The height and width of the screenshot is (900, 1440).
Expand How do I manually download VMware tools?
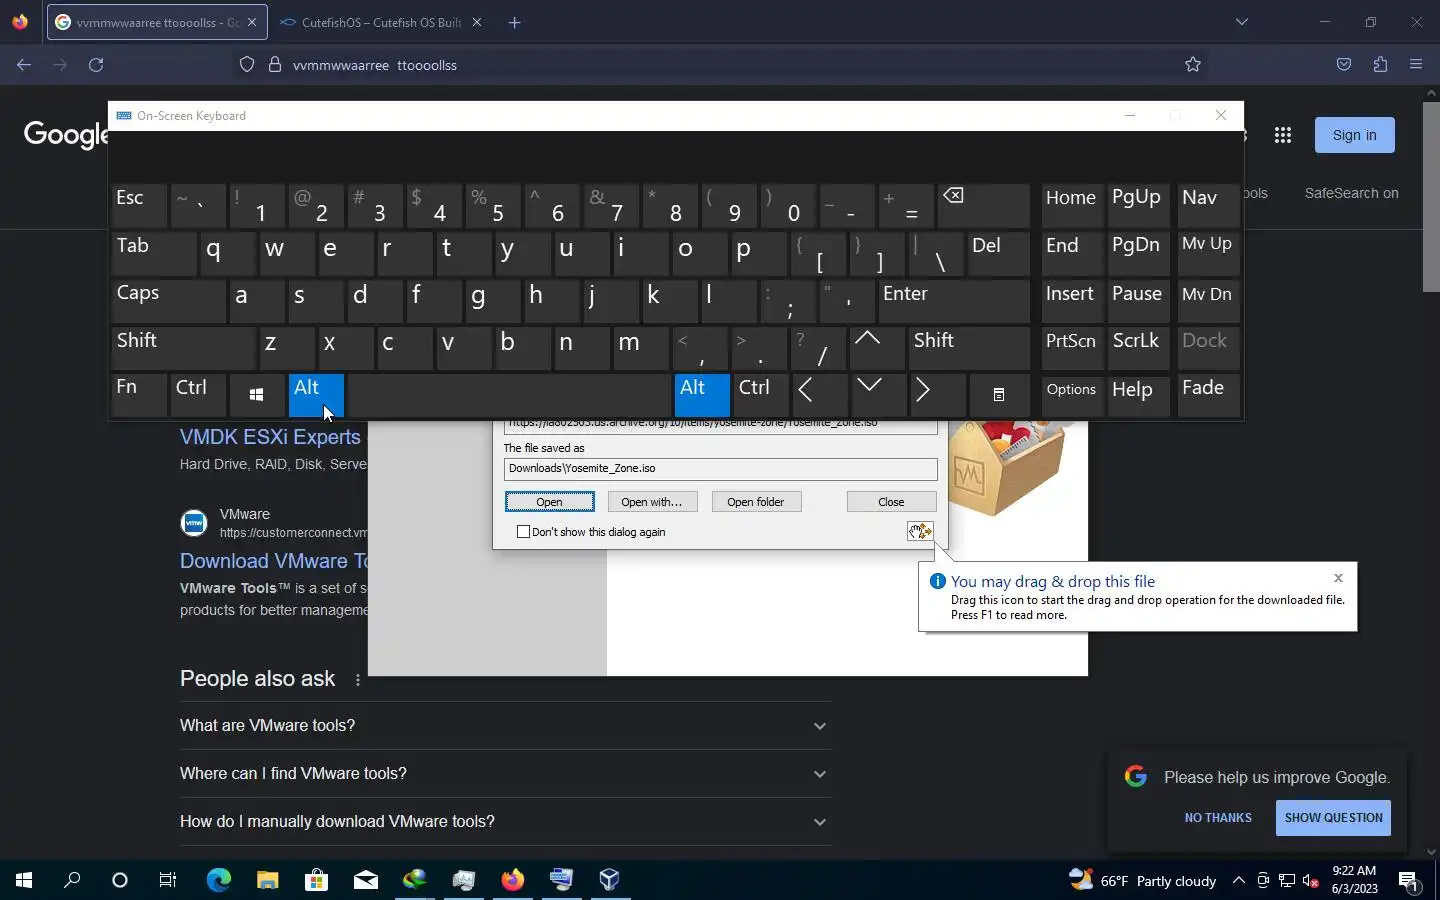coord(505,822)
